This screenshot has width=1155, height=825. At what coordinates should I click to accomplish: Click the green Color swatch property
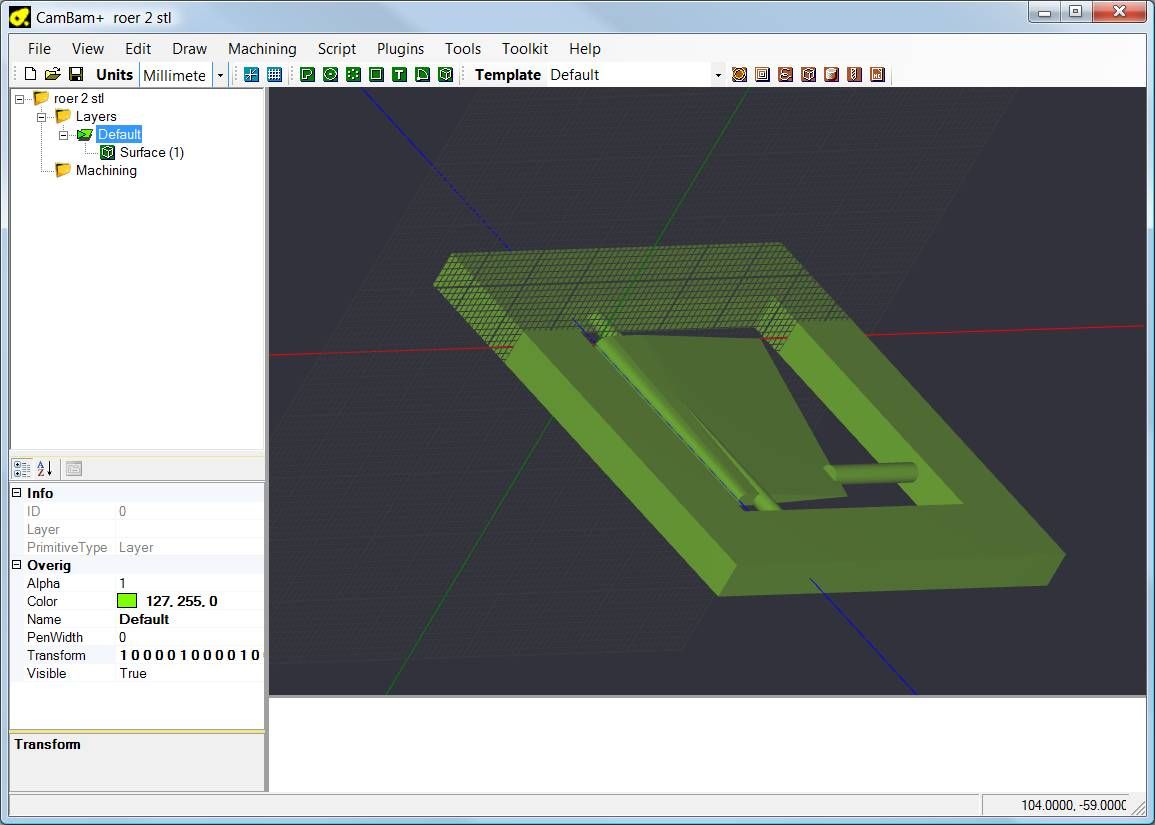[127, 601]
